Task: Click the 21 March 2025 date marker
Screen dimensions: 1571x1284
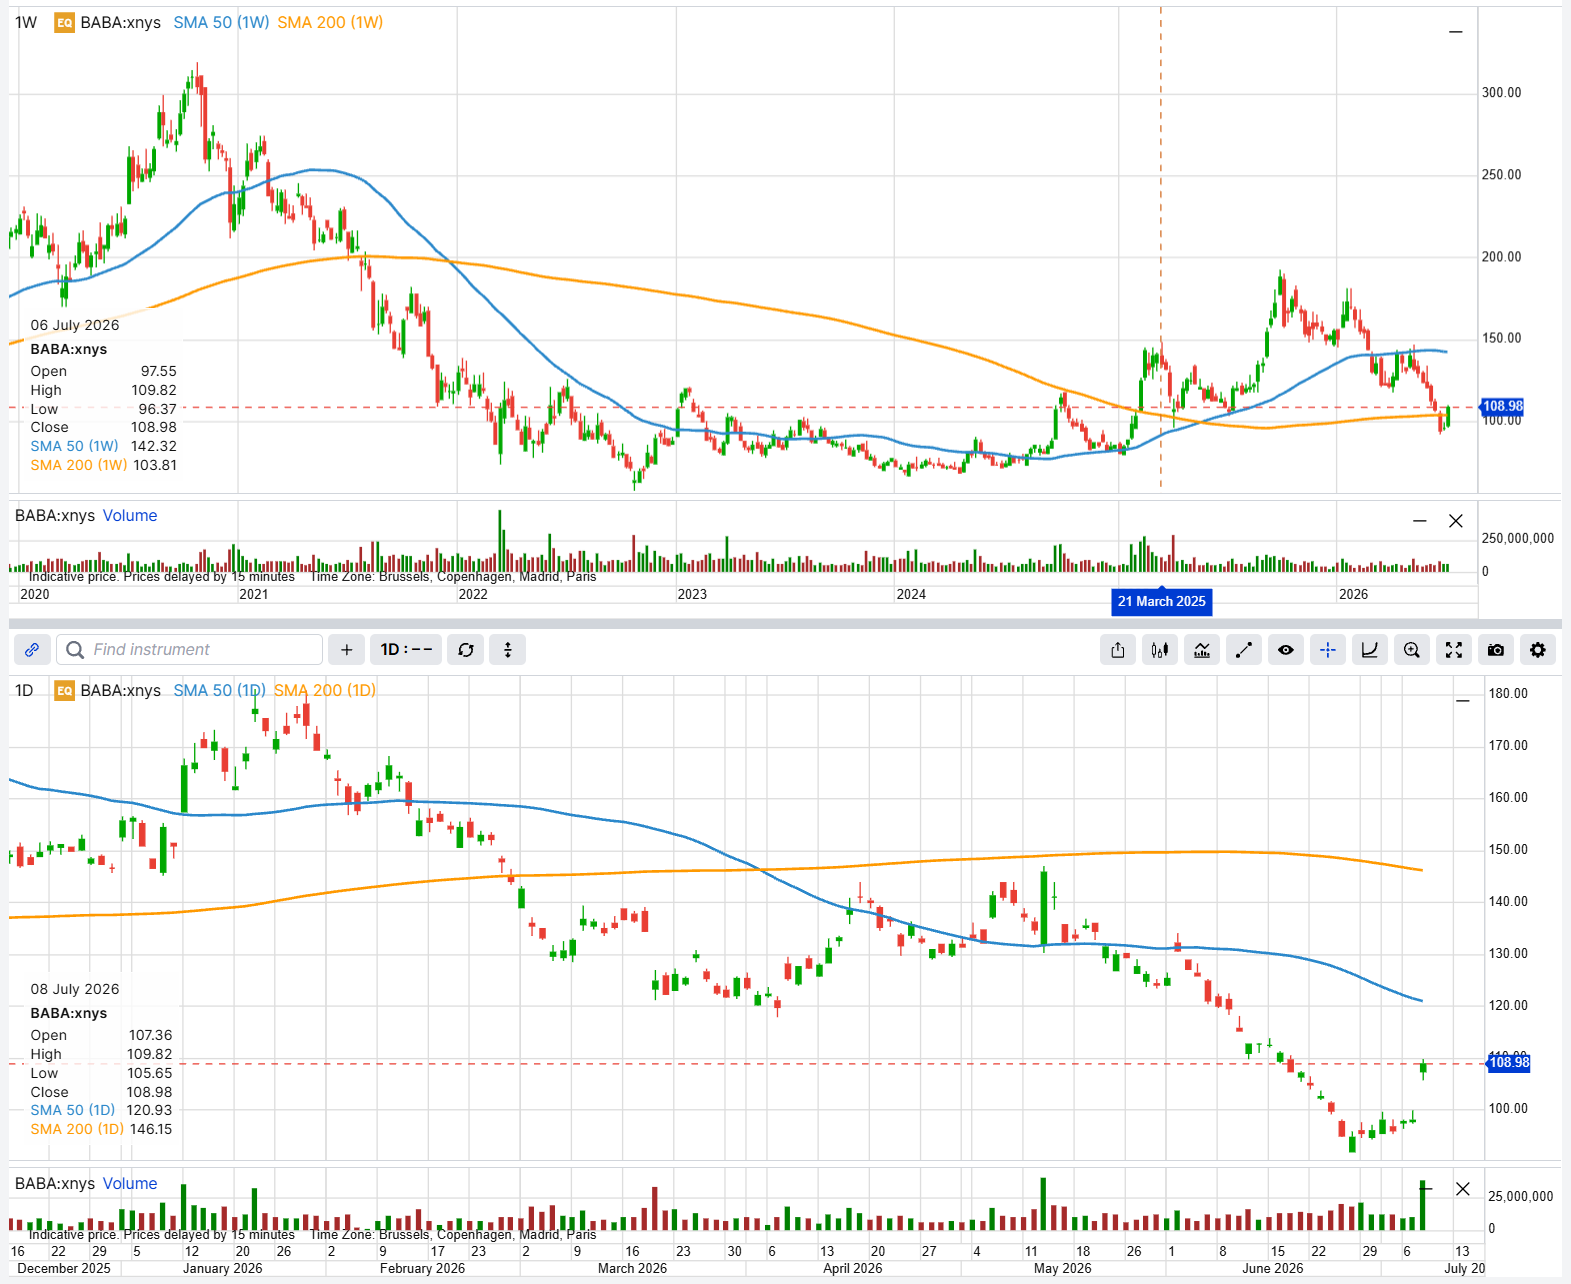Action: [x=1162, y=602]
